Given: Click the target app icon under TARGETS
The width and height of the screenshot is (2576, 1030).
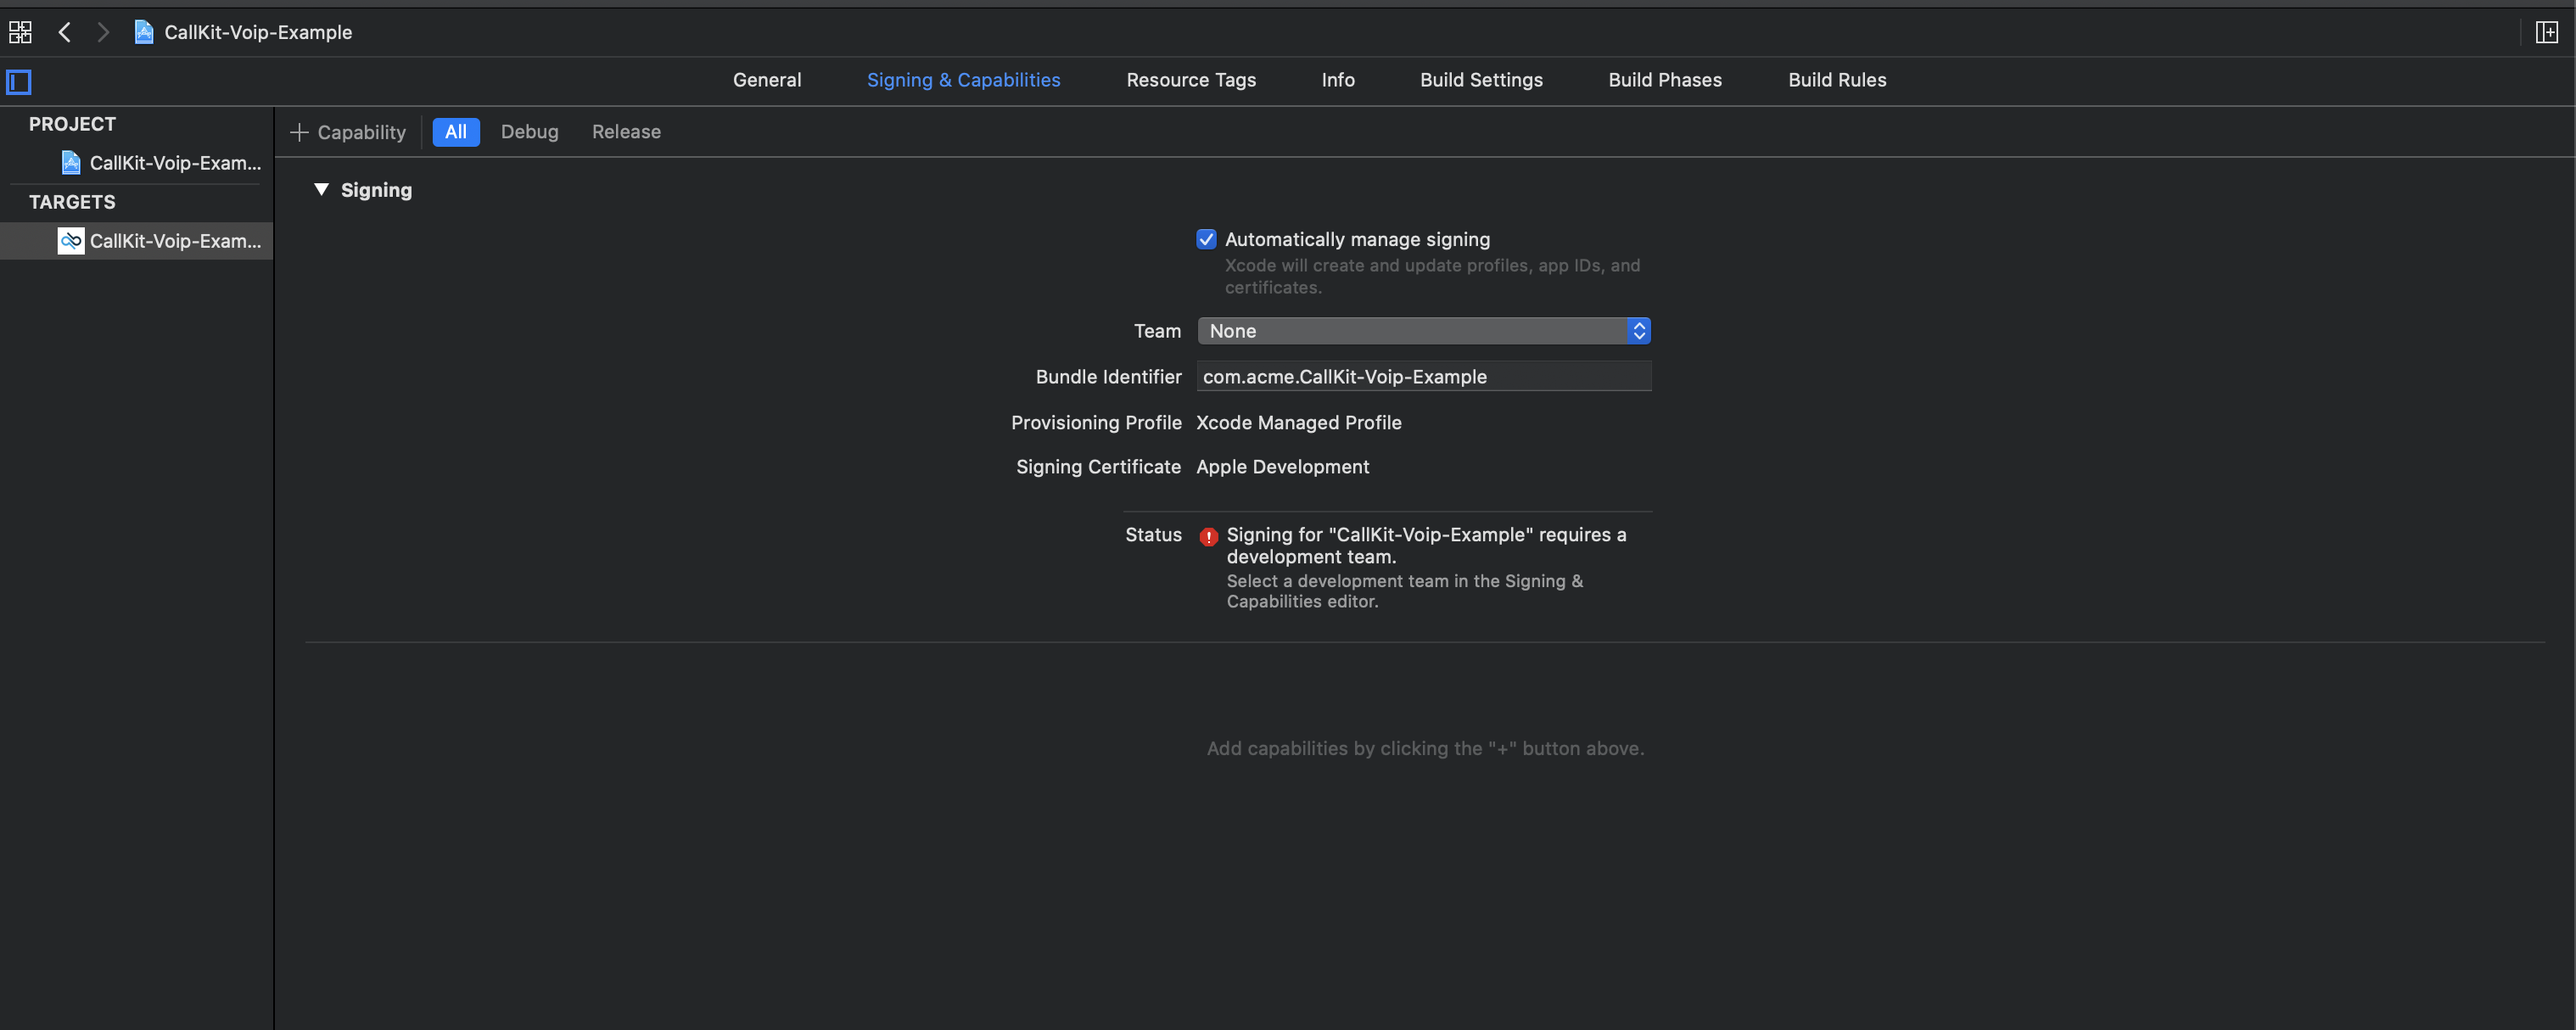Looking at the screenshot, I should click(x=70, y=240).
